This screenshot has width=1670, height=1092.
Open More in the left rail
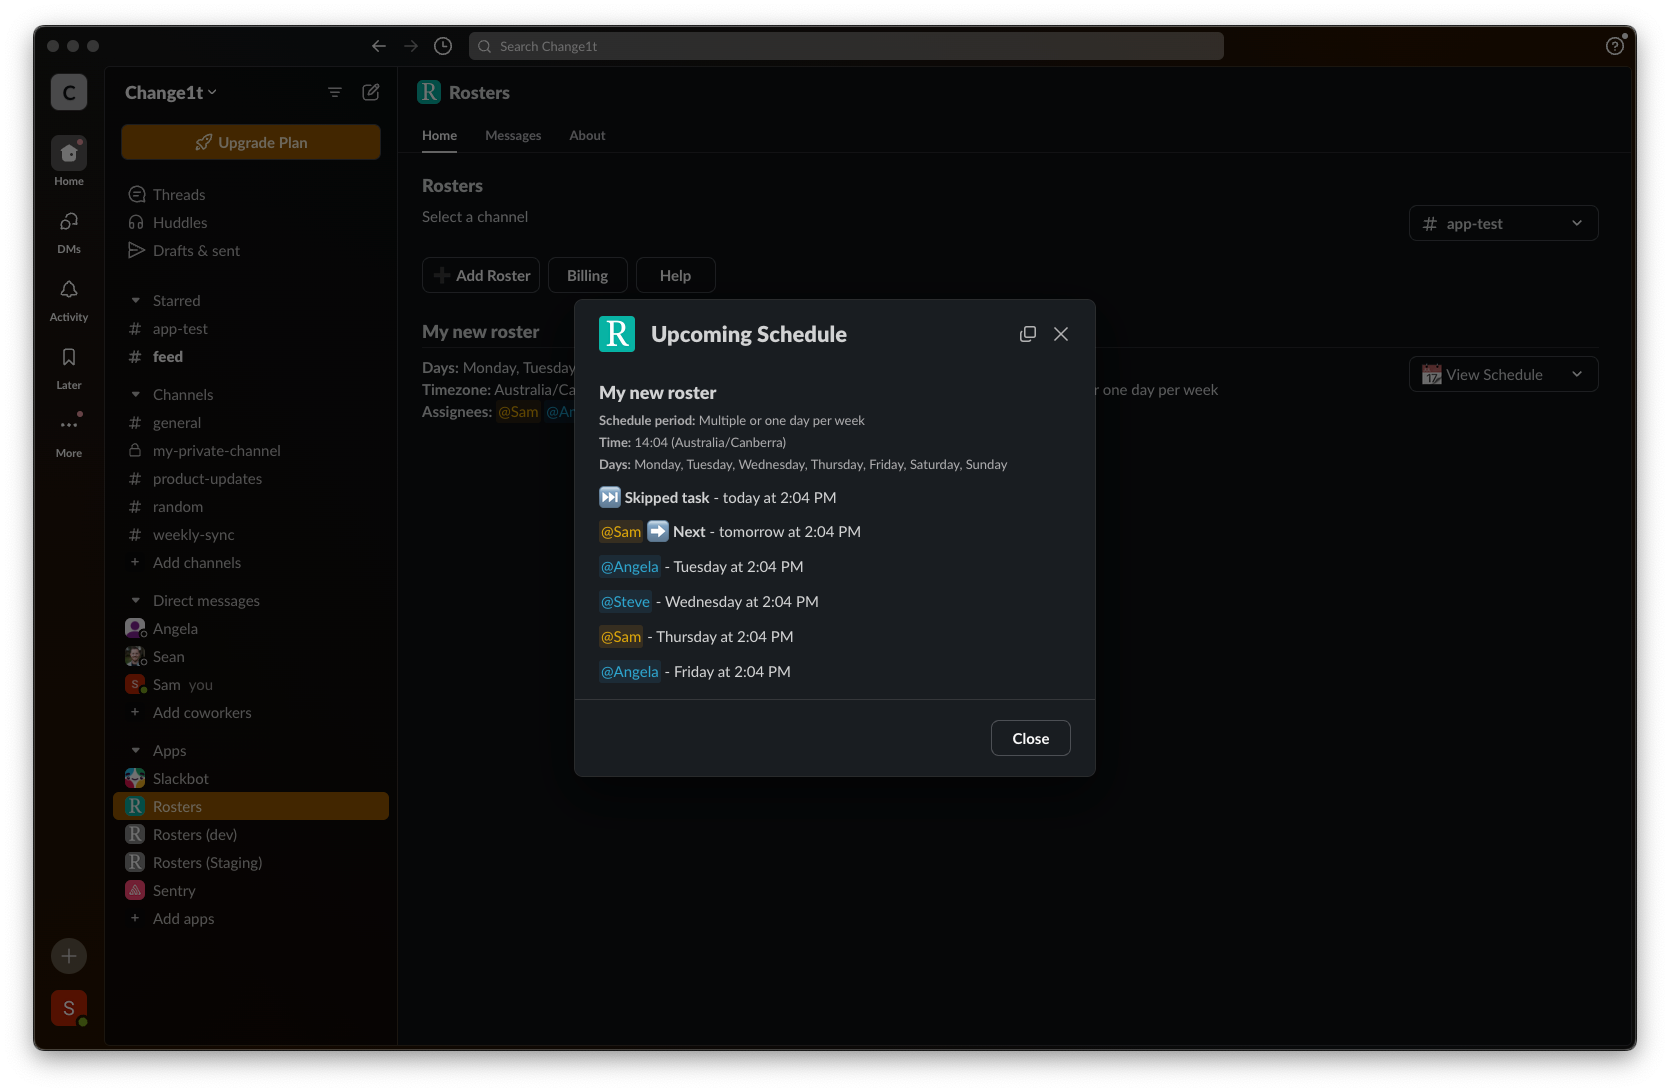[69, 434]
